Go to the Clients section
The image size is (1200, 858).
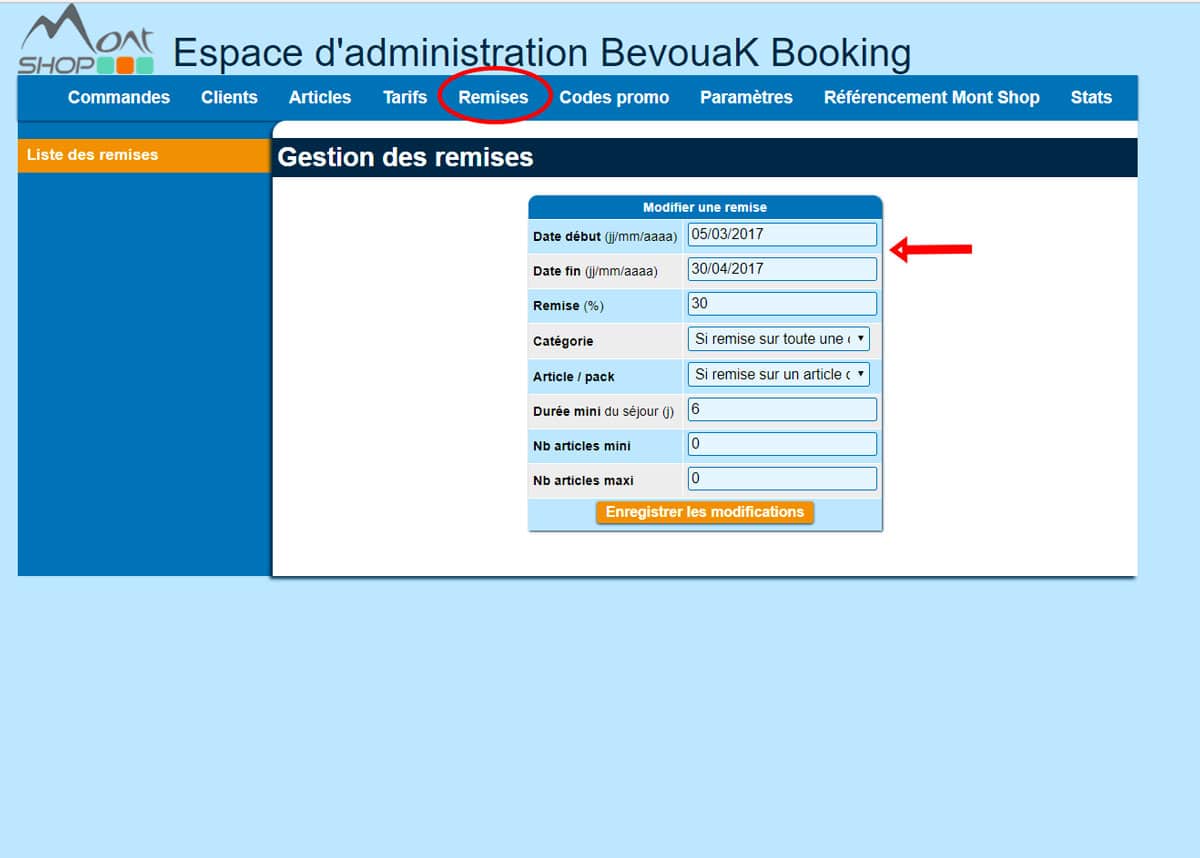(x=229, y=97)
